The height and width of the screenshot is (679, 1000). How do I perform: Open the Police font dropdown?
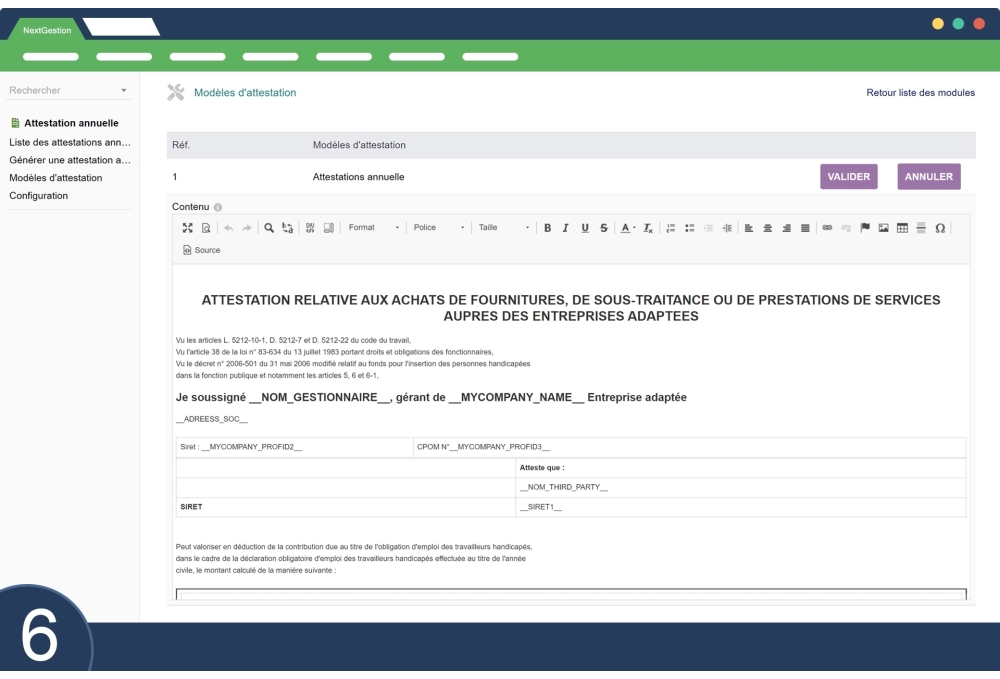(438, 228)
